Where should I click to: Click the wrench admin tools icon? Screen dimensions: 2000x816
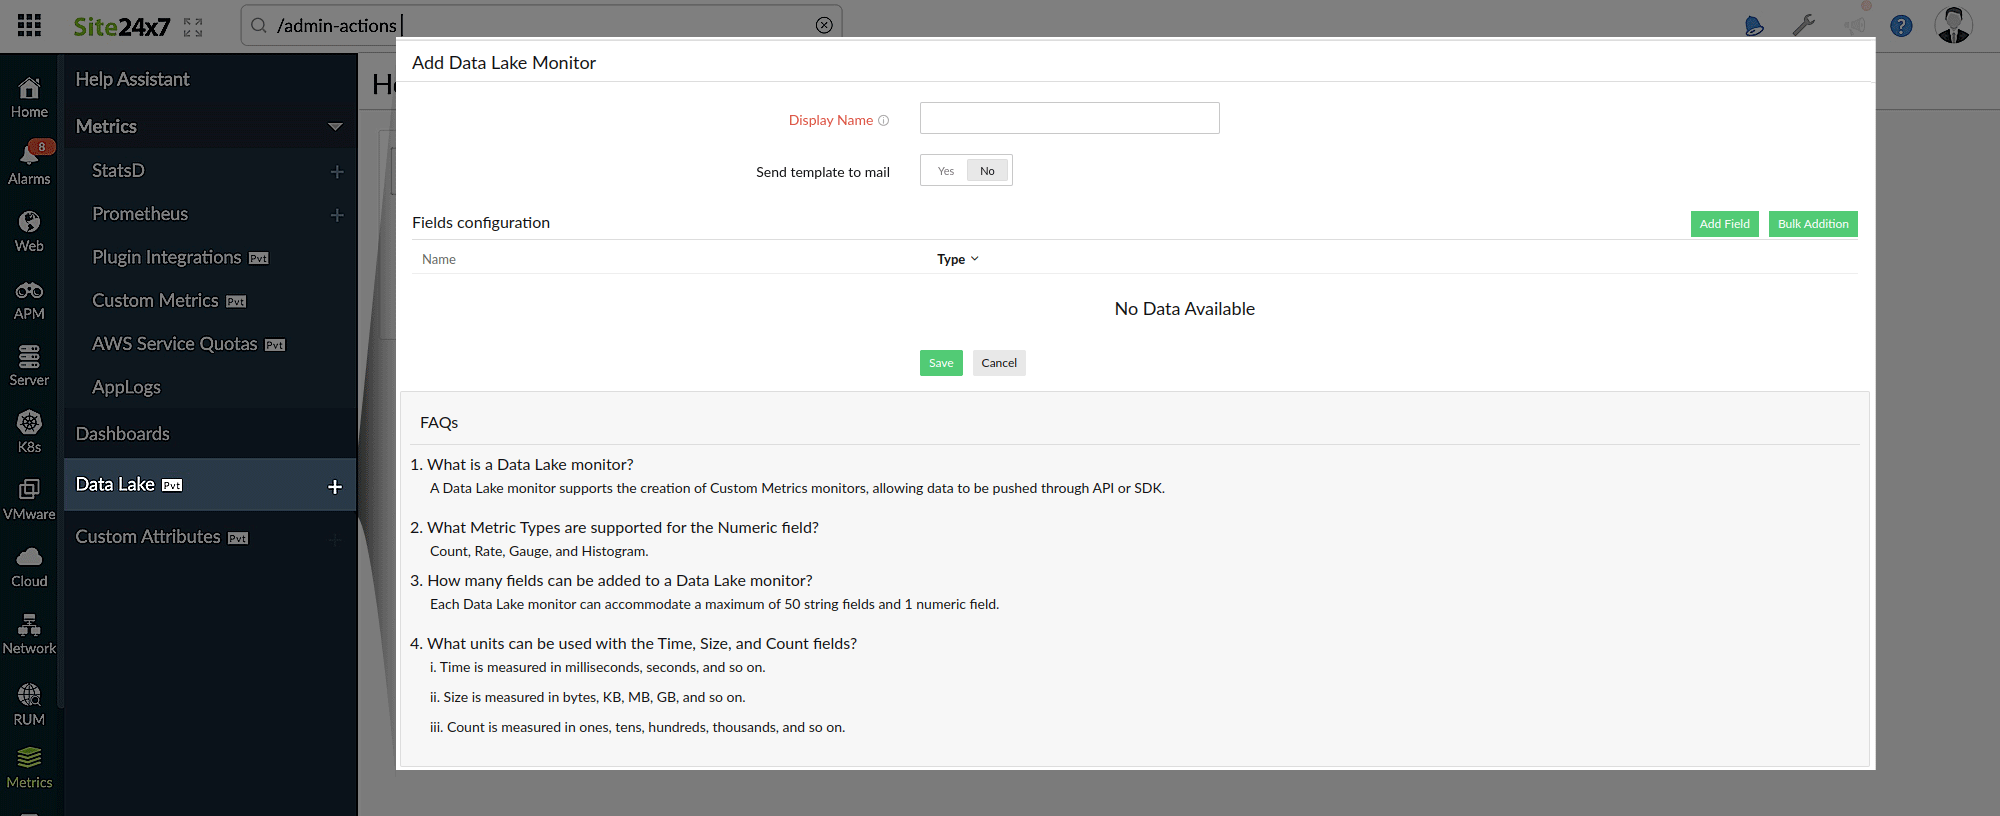point(1804,25)
